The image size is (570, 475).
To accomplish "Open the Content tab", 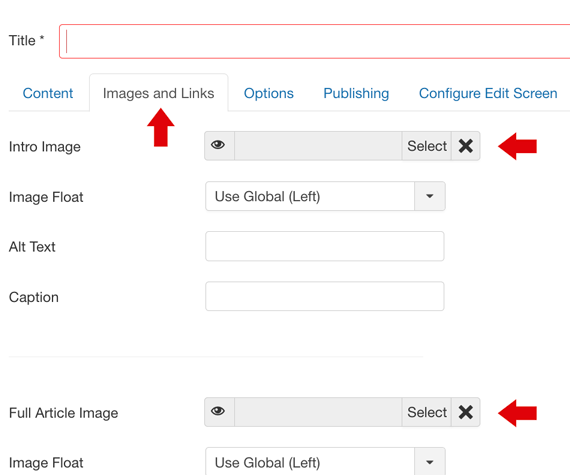I will (48, 93).
